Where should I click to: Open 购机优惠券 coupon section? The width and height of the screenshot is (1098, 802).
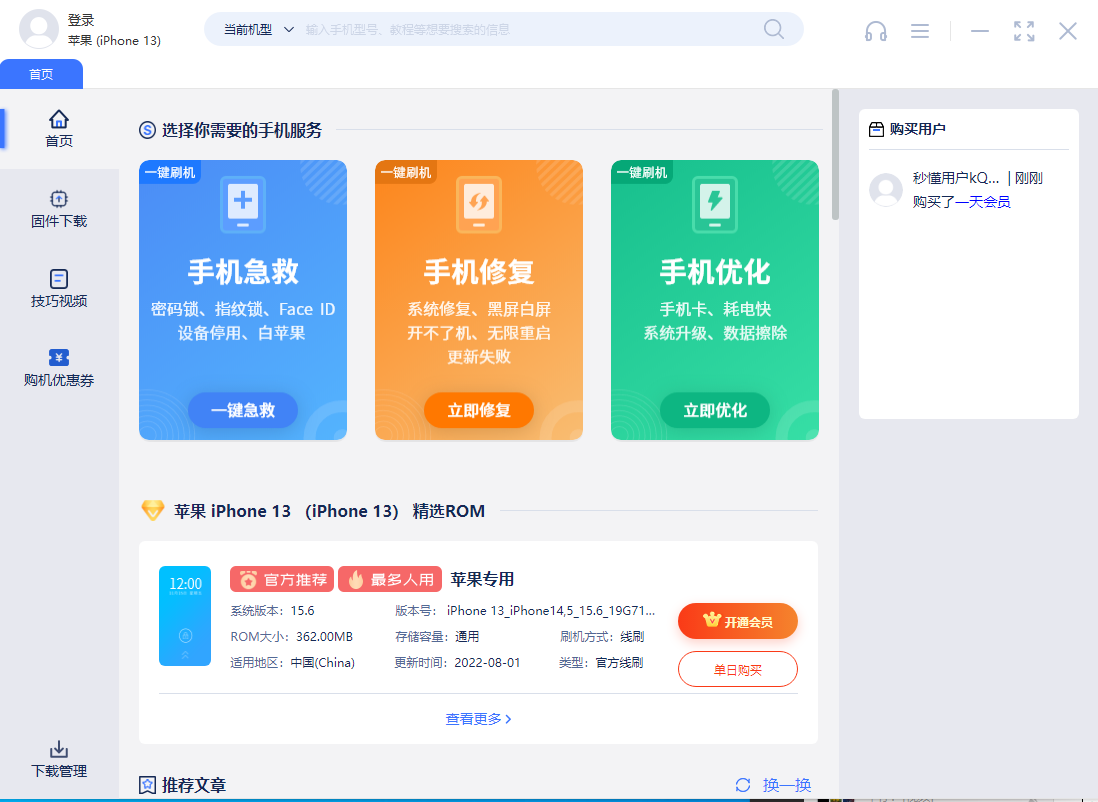click(x=59, y=368)
